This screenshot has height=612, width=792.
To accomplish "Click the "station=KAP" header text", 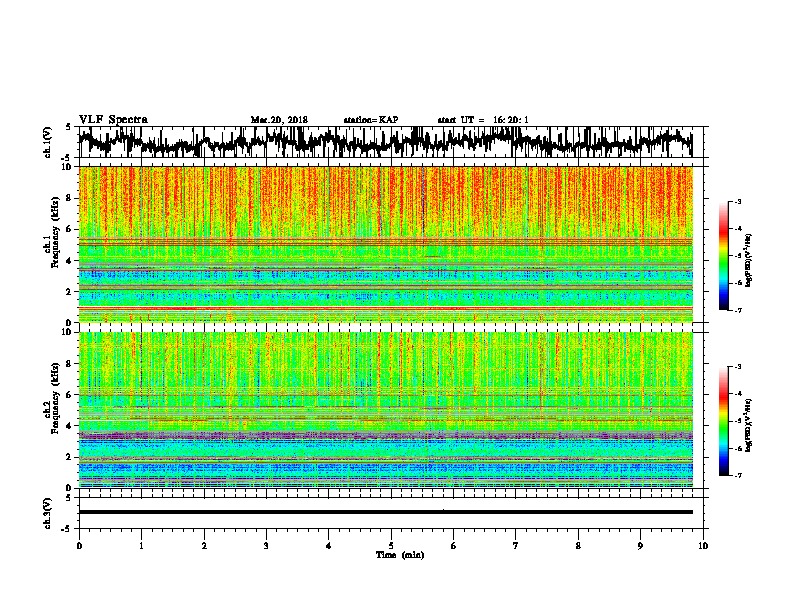I will point(371,120).
